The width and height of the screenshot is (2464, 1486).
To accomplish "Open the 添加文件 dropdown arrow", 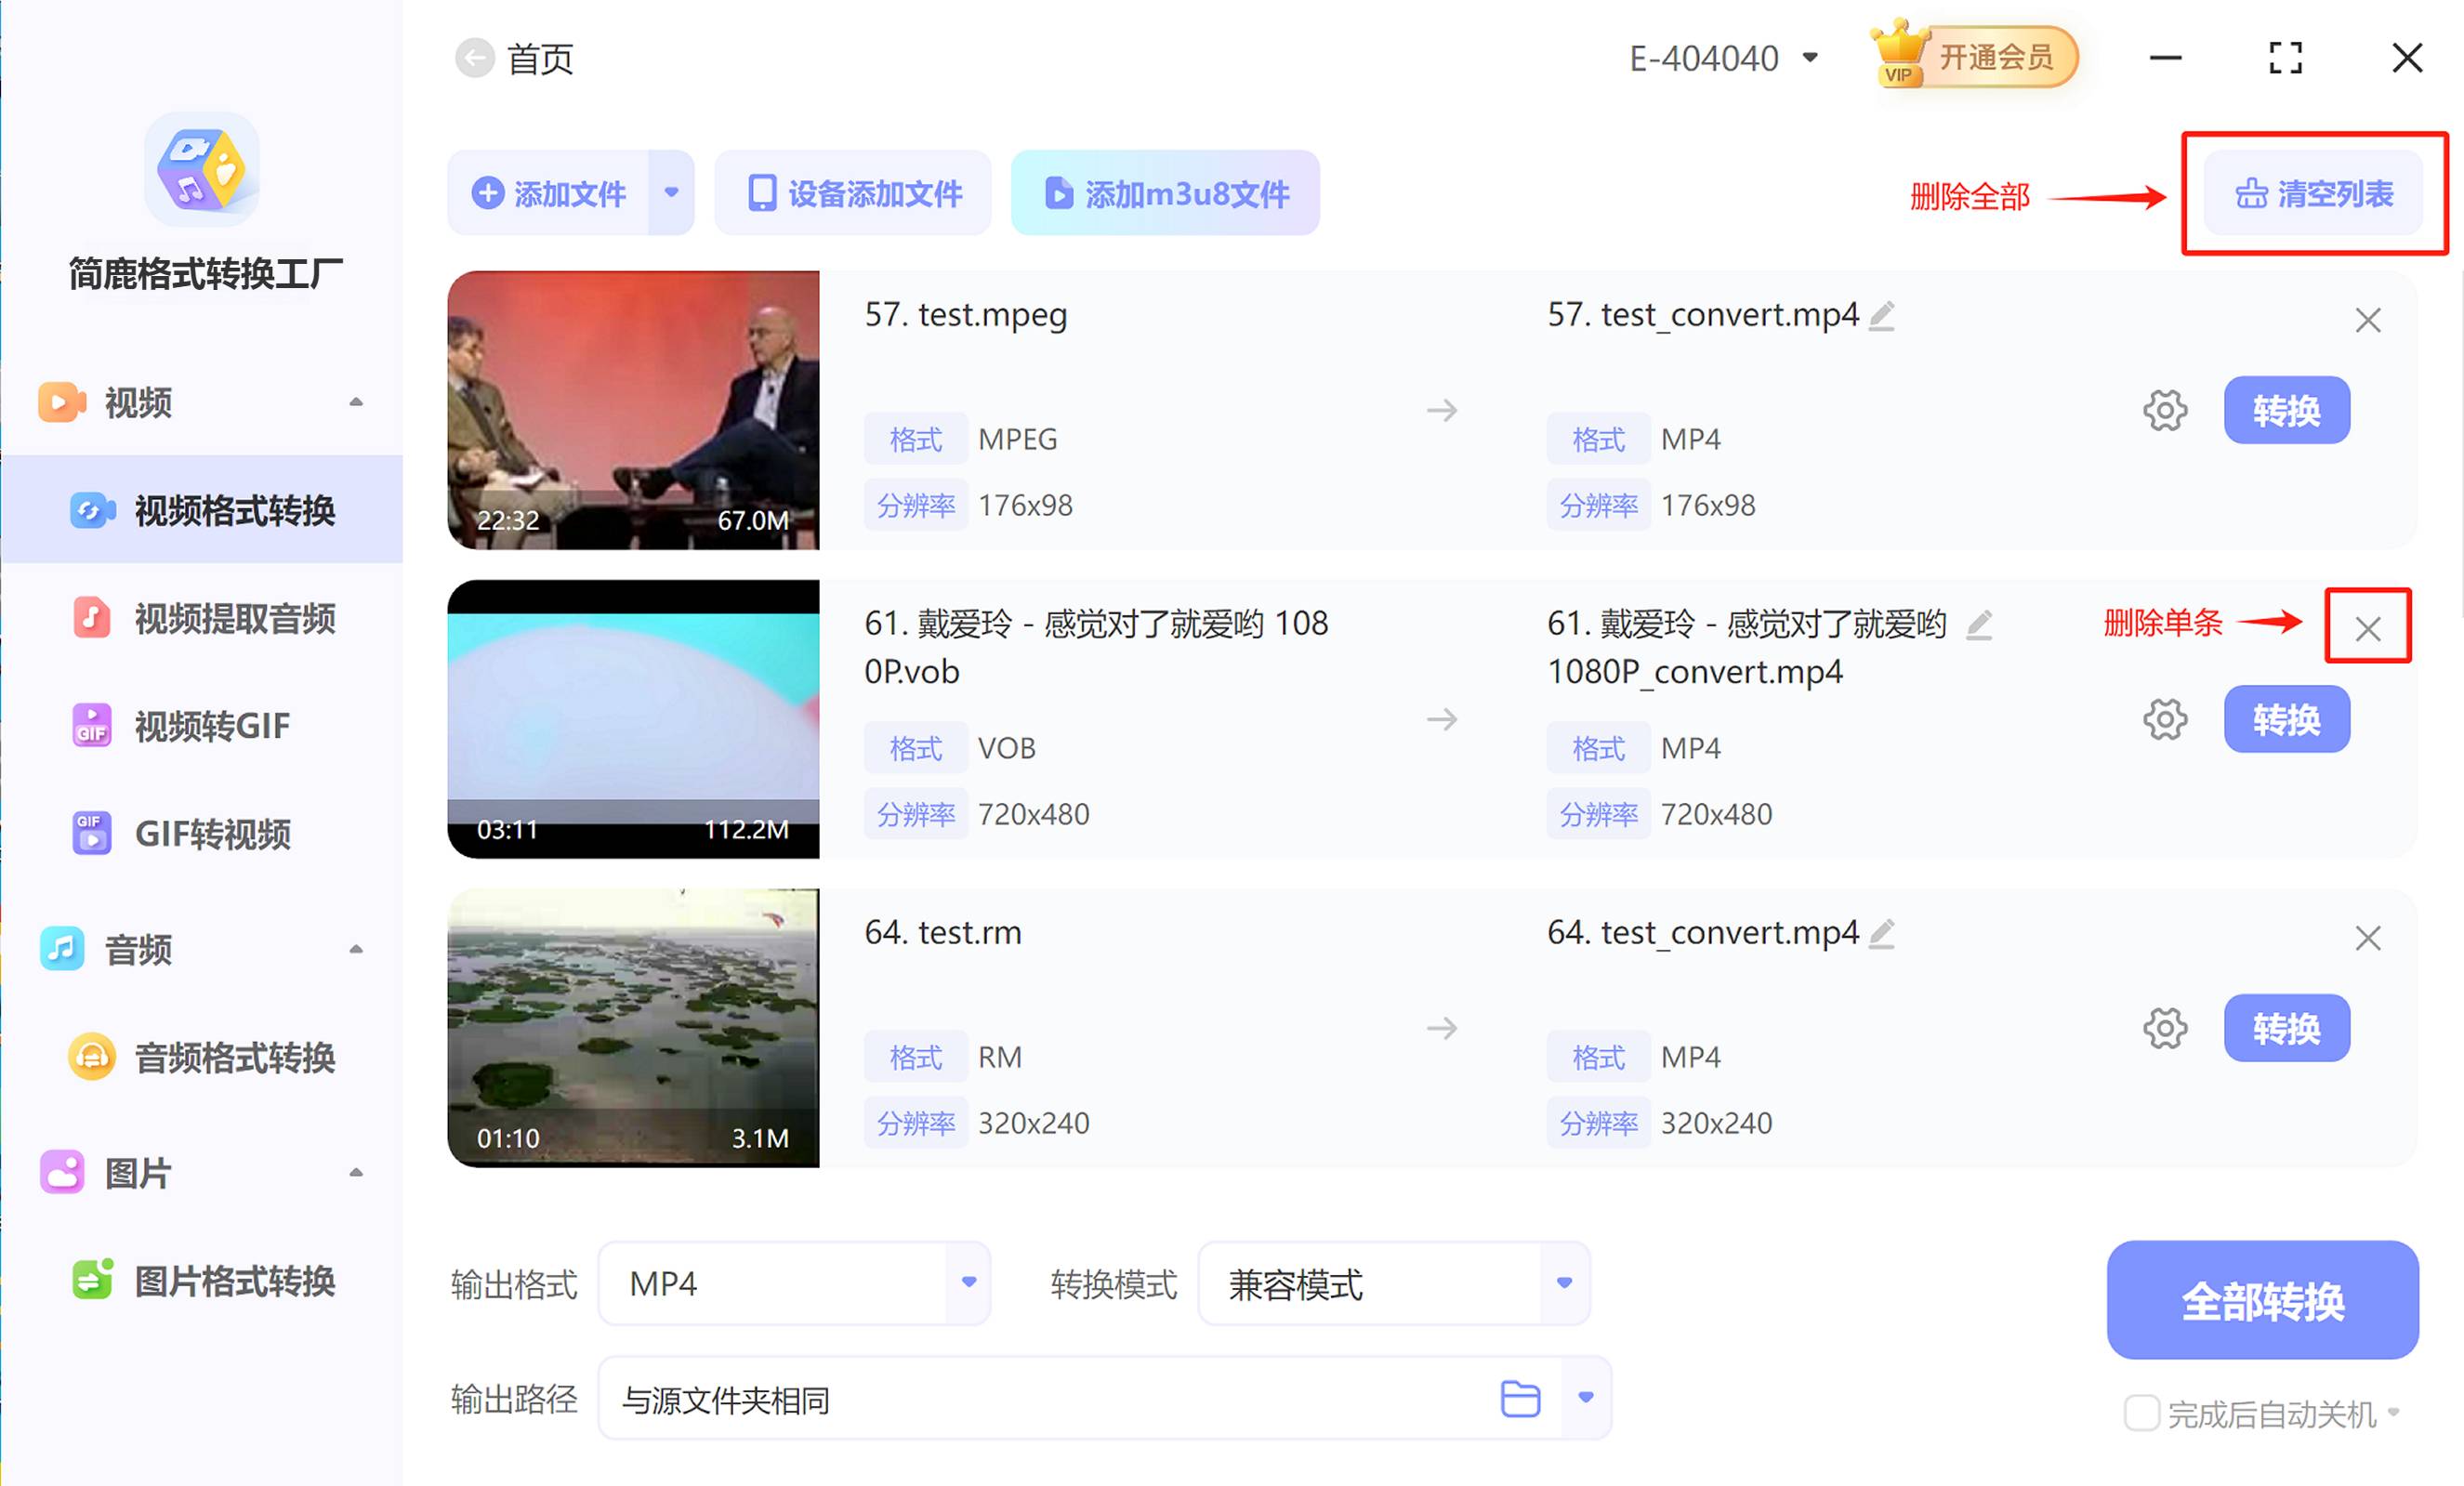I will tap(671, 193).
